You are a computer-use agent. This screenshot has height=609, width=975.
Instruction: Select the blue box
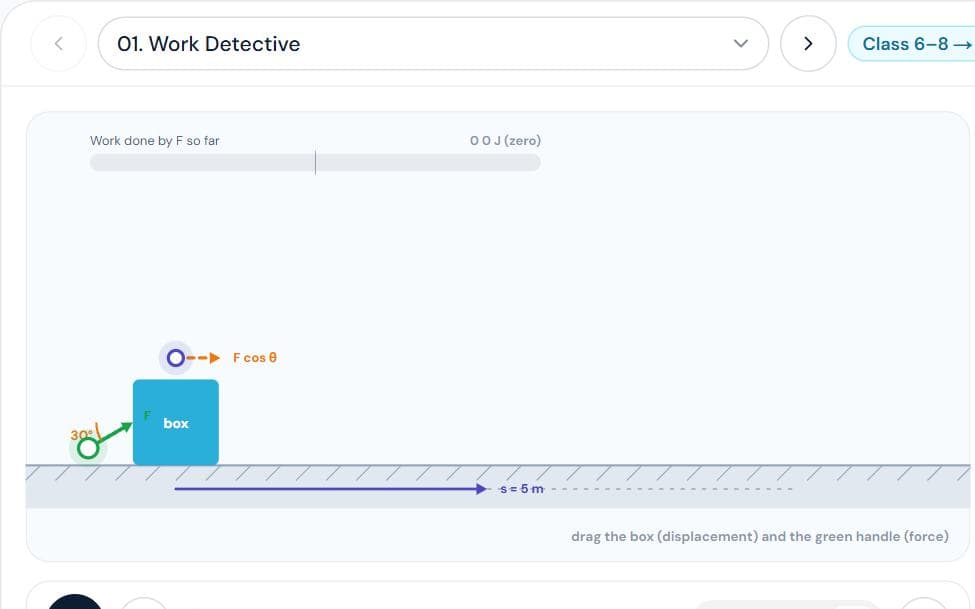click(x=176, y=422)
